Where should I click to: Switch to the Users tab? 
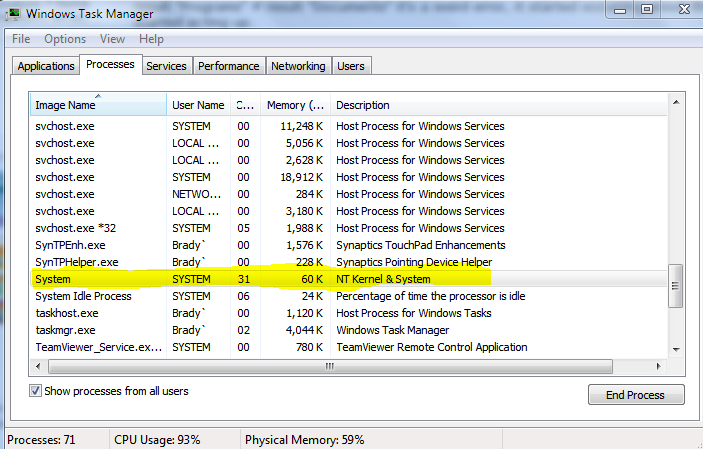[x=351, y=66]
